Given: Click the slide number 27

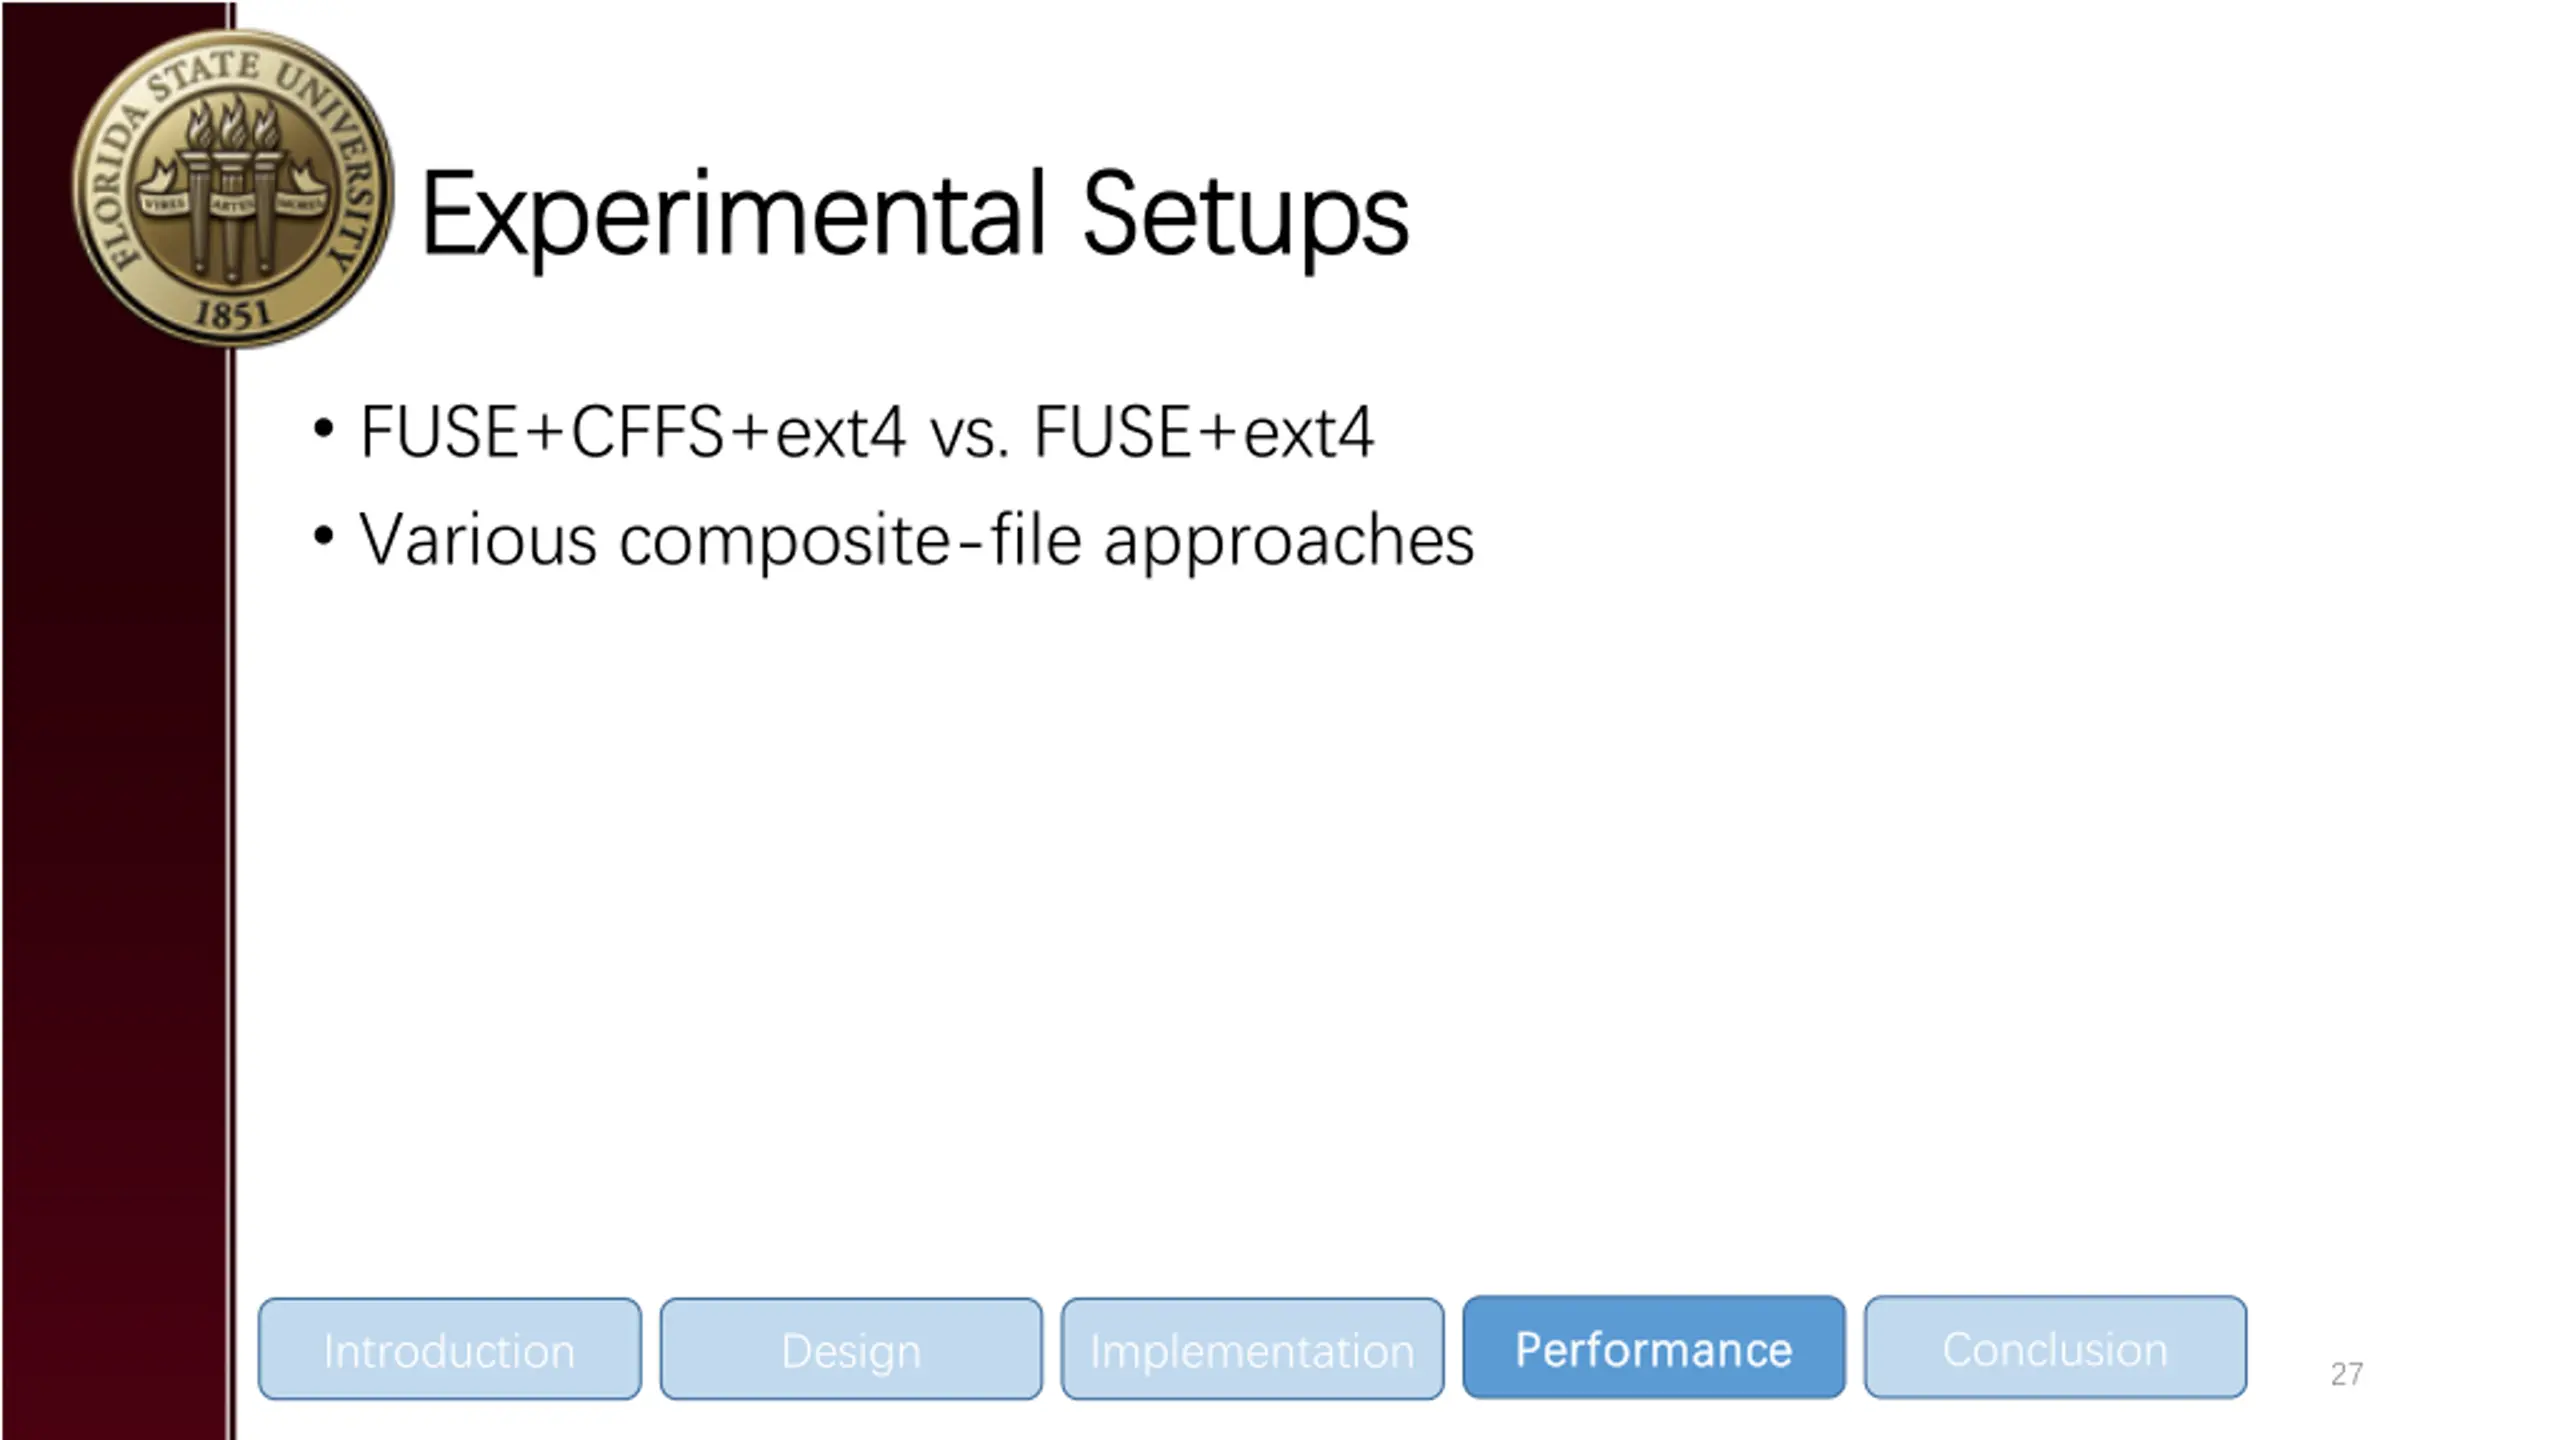Looking at the screenshot, I should pyautogui.click(x=2346, y=1374).
